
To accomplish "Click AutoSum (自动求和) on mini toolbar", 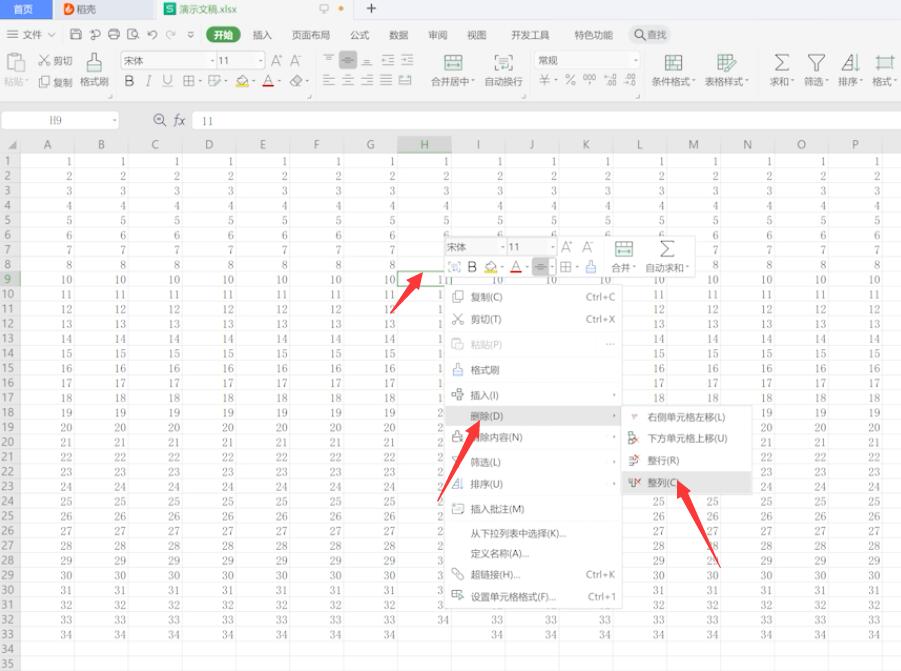I will (667, 257).
